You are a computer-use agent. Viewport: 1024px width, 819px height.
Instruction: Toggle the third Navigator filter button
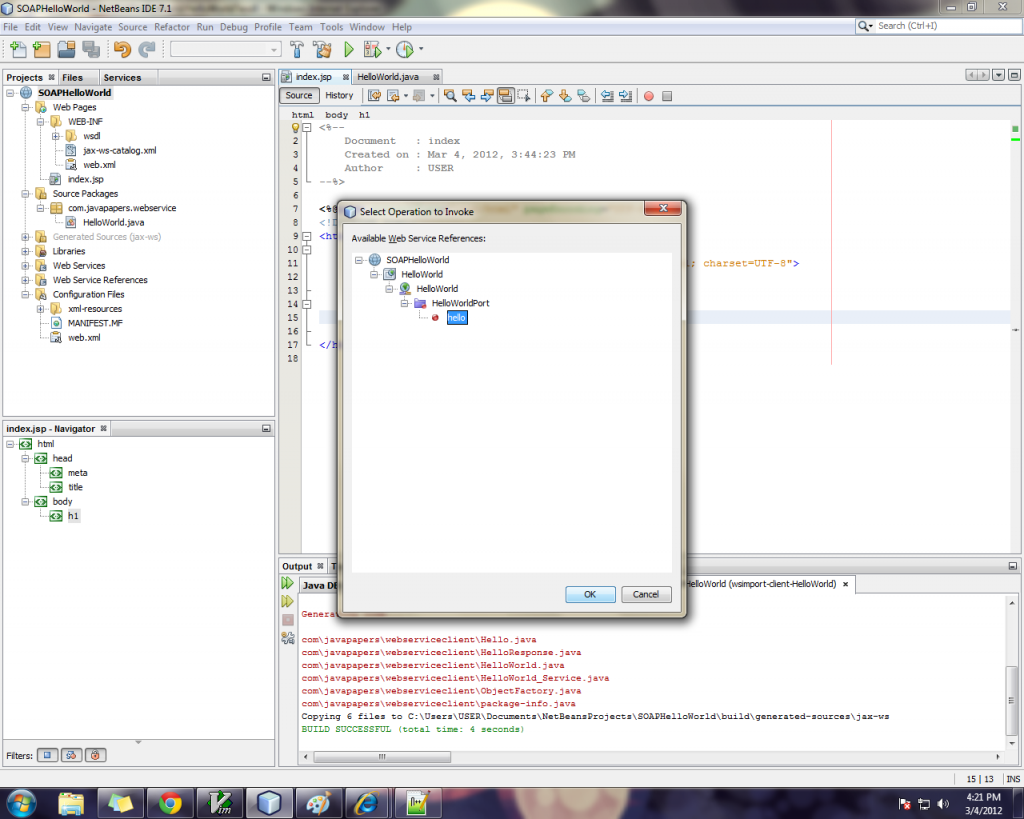pyautogui.click(x=96, y=755)
